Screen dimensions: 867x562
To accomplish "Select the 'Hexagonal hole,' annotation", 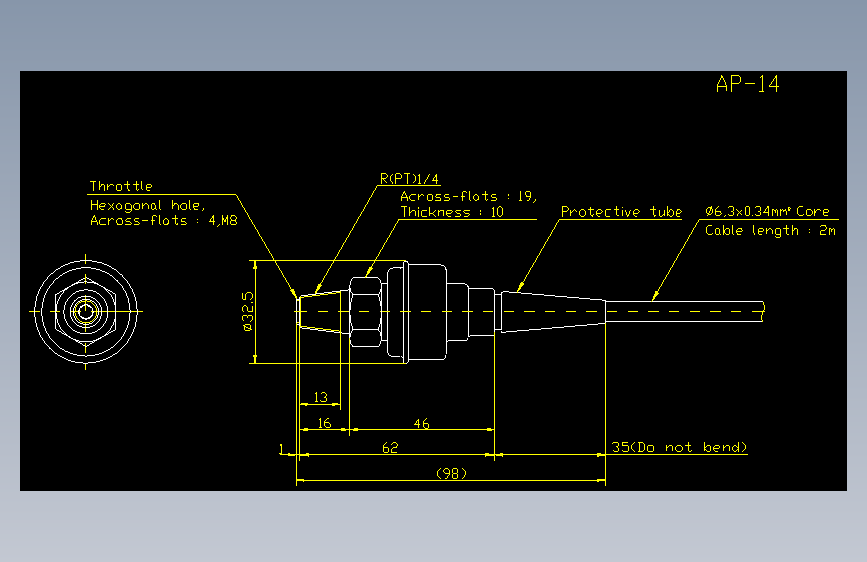I will [x=148, y=206].
